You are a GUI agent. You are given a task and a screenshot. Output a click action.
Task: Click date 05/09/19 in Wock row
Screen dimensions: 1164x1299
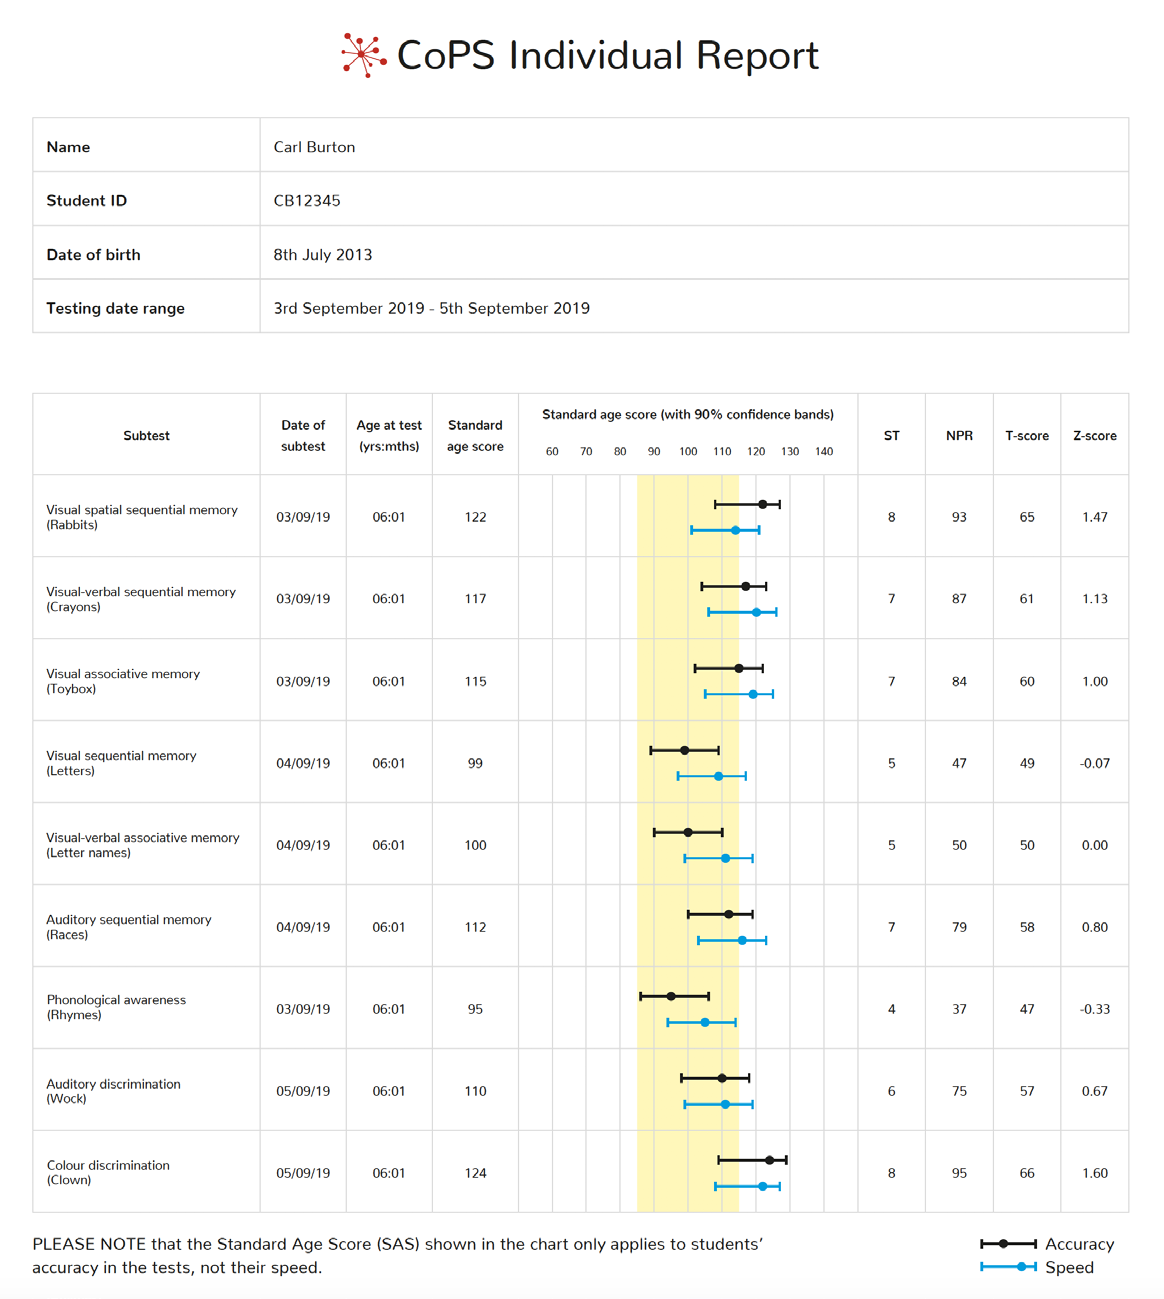click(303, 1091)
